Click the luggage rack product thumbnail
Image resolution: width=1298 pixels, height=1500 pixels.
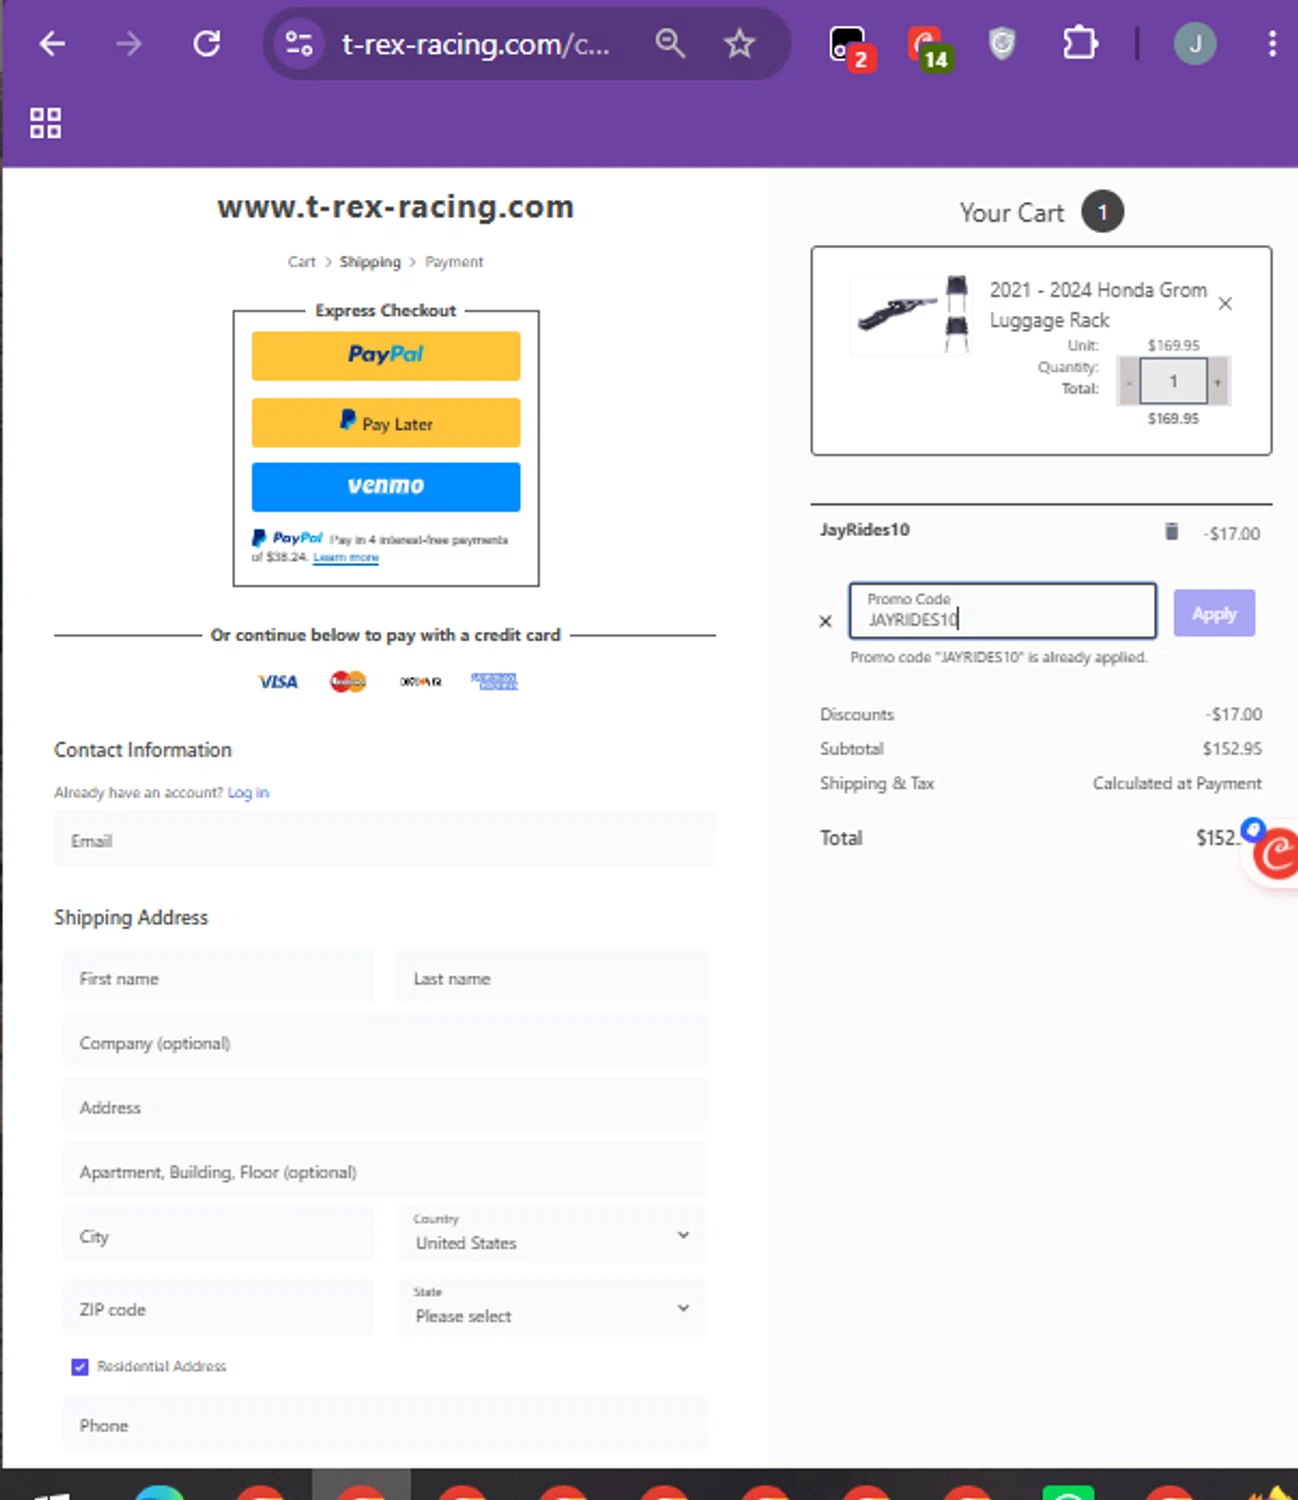click(912, 314)
